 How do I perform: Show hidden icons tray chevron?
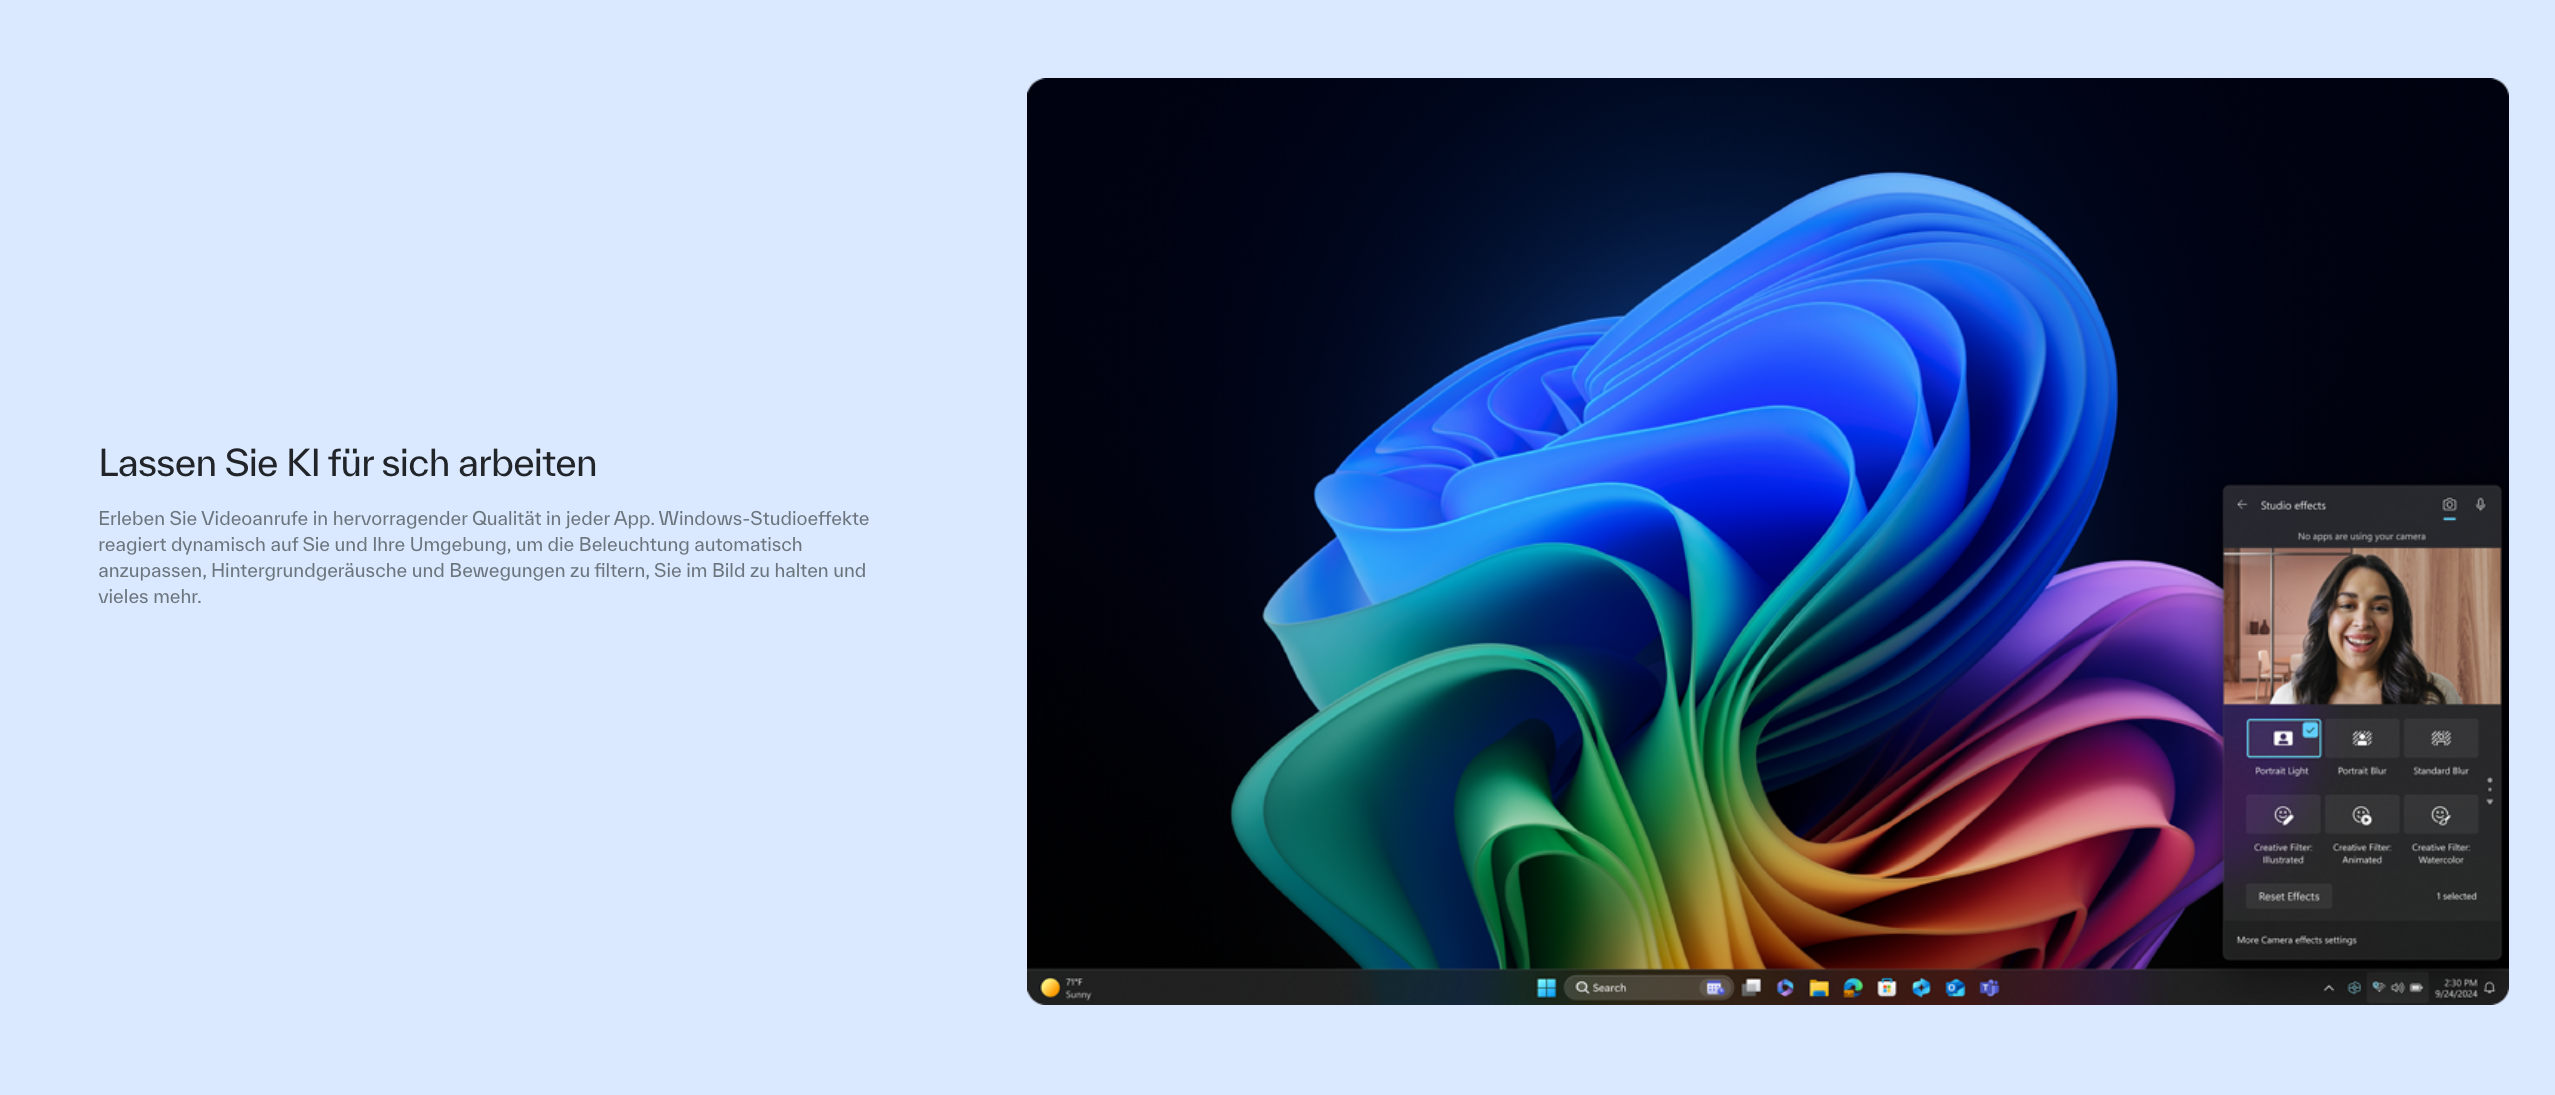click(2329, 988)
